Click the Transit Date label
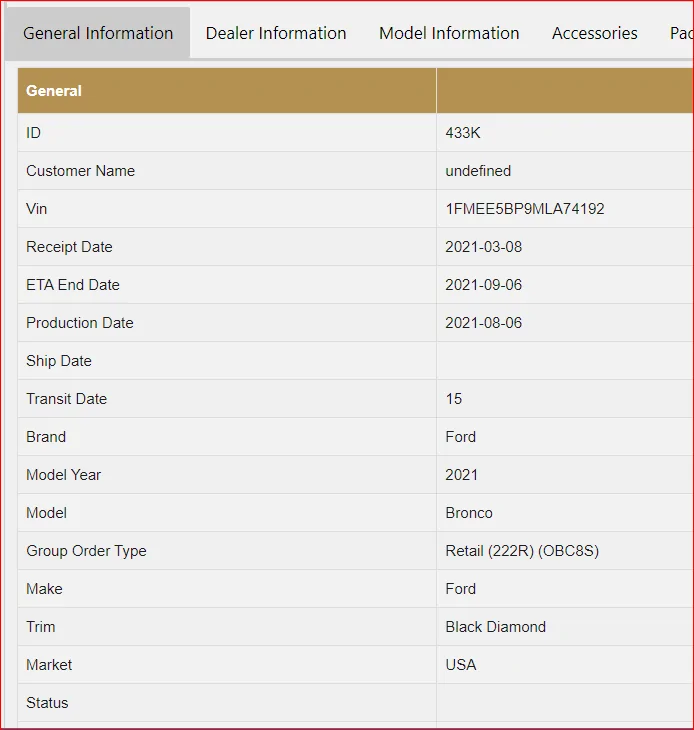The image size is (694, 730). 67,399
